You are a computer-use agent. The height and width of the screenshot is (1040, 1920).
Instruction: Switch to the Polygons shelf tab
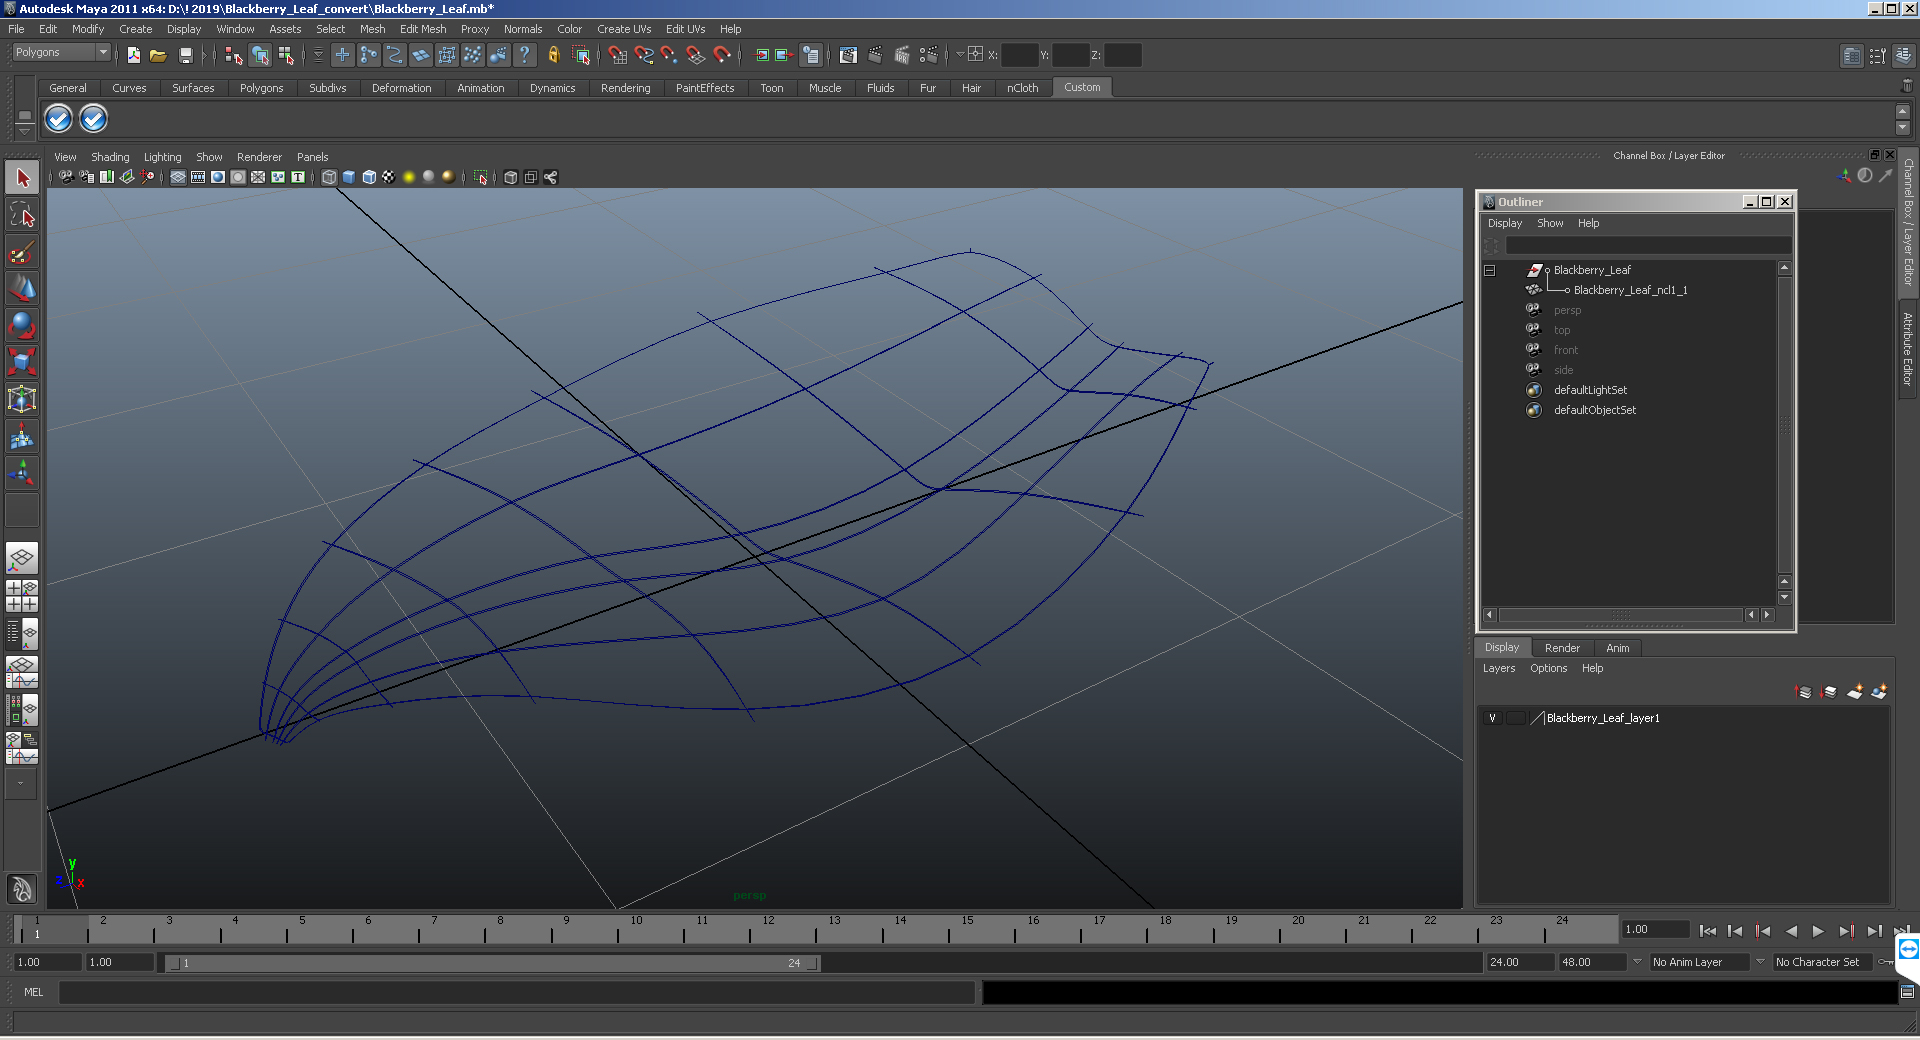(261, 88)
